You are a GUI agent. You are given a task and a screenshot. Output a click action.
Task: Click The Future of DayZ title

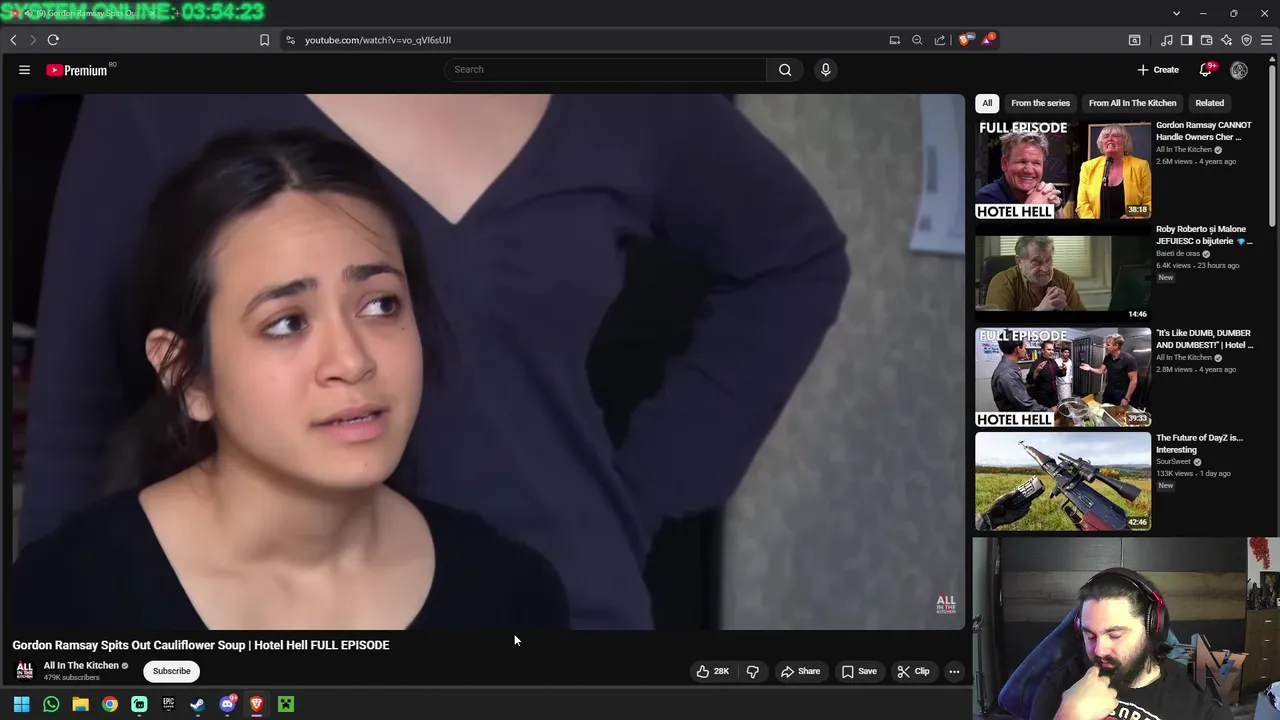point(1199,443)
